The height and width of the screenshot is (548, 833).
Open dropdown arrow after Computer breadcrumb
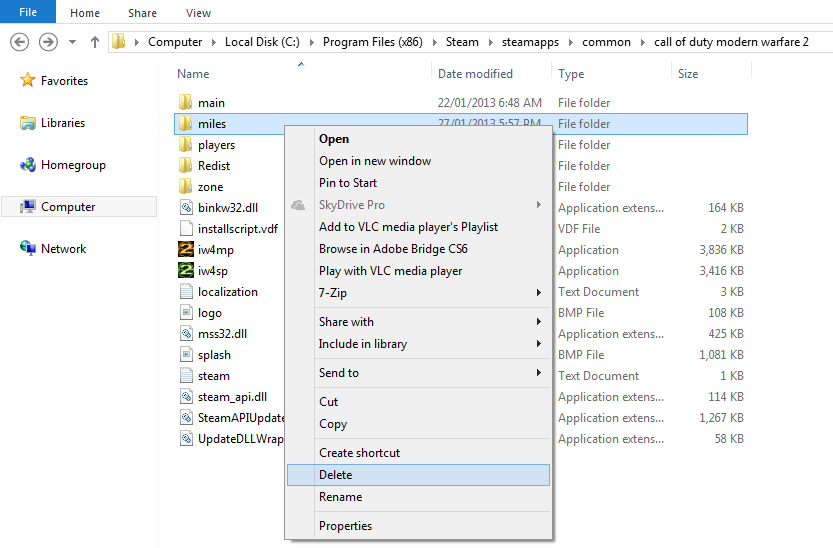[214, 42]
